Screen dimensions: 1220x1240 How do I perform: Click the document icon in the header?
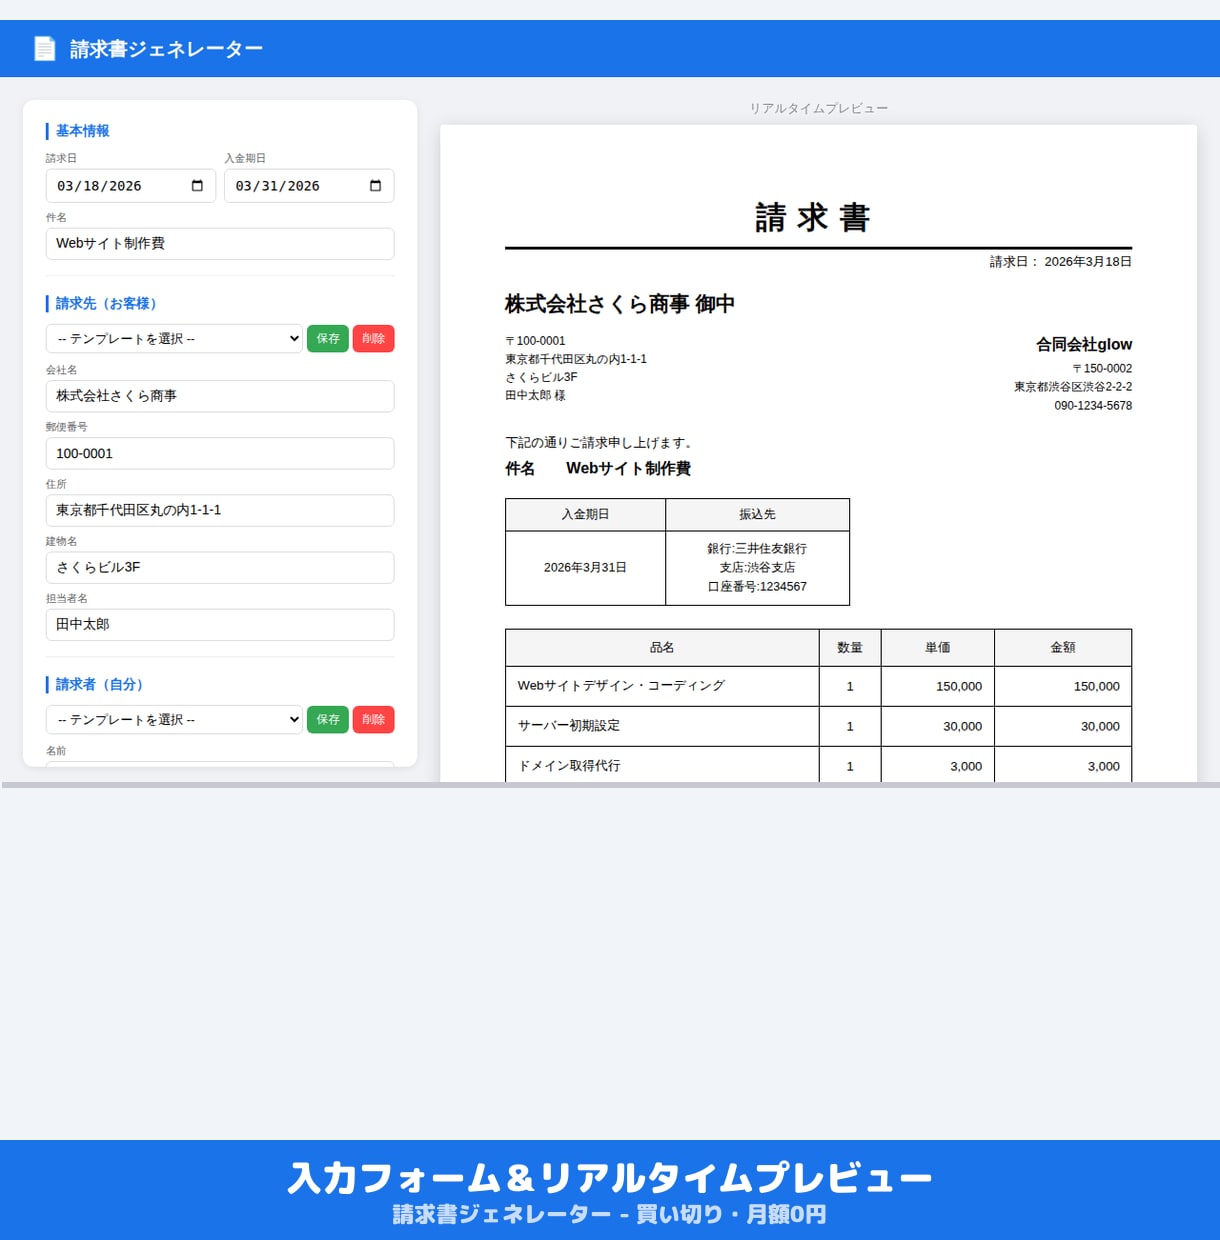tap(45, 48)
